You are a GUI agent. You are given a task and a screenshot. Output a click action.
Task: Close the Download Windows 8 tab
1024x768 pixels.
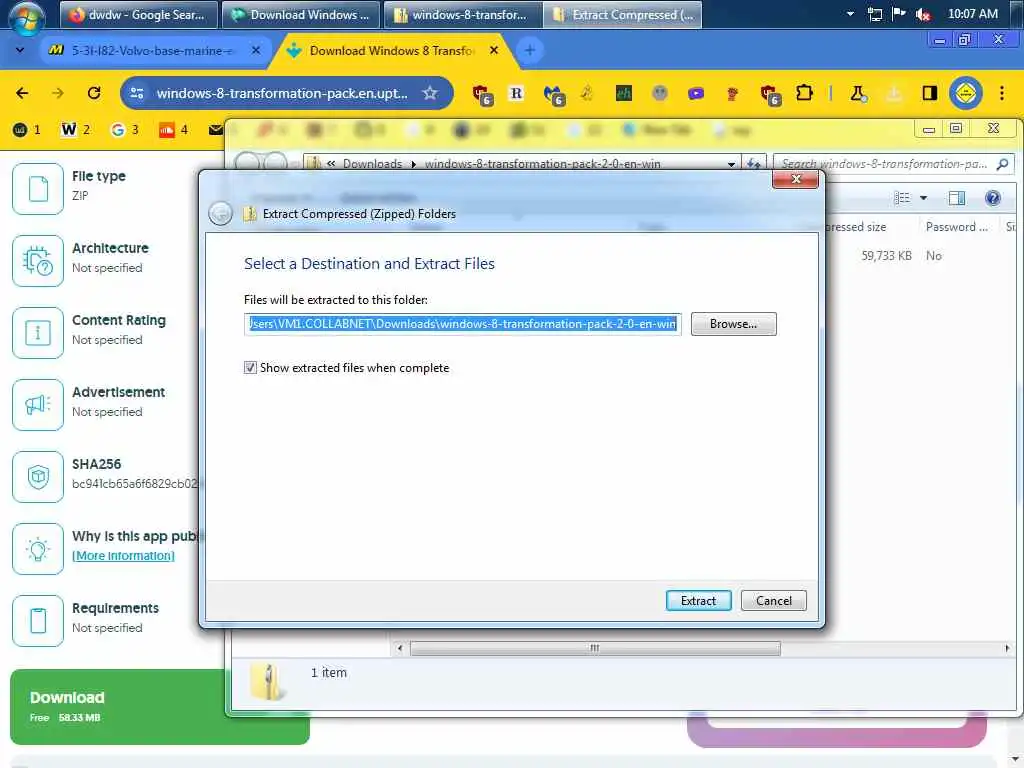point(494,50)
